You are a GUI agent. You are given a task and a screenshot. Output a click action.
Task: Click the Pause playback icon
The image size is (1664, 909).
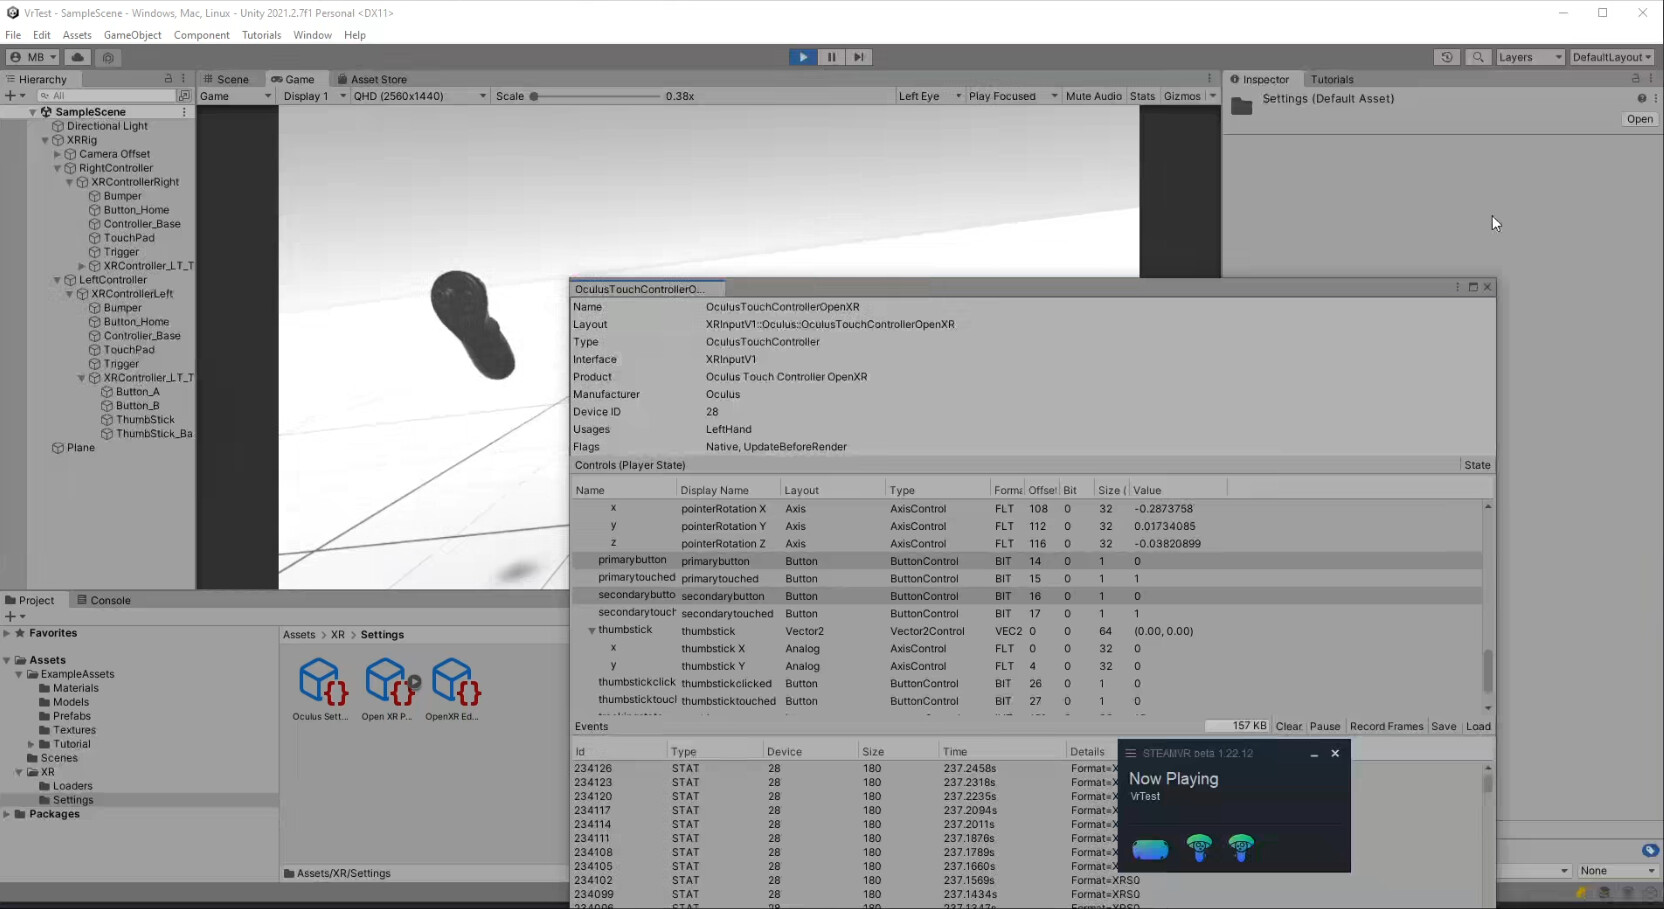831,57
